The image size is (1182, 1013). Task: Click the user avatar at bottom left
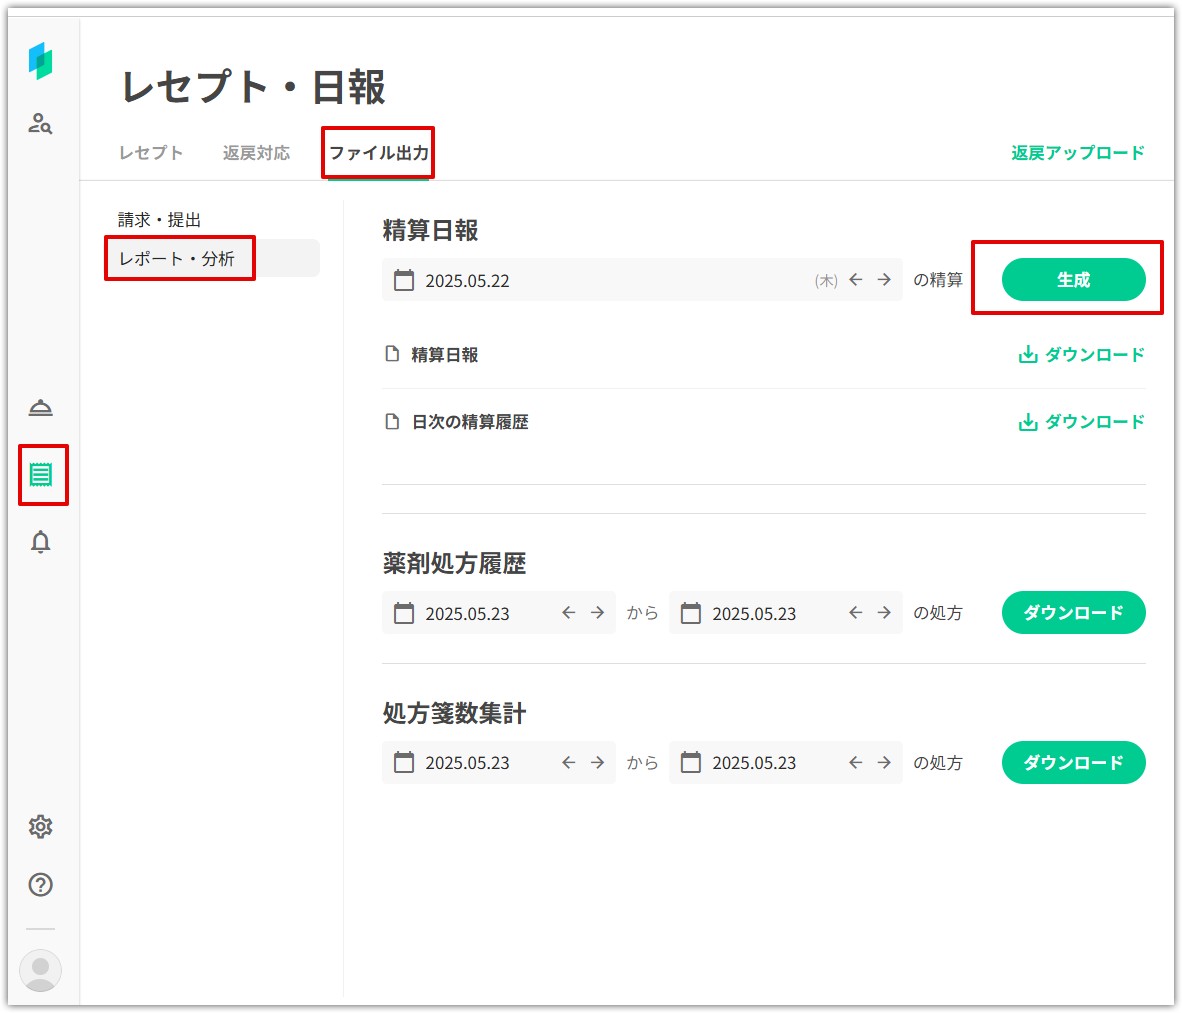coord(40,970)
